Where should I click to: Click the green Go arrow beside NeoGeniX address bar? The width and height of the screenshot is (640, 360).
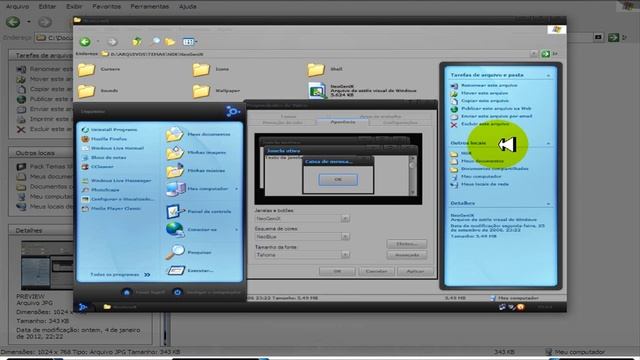(545, 54)
